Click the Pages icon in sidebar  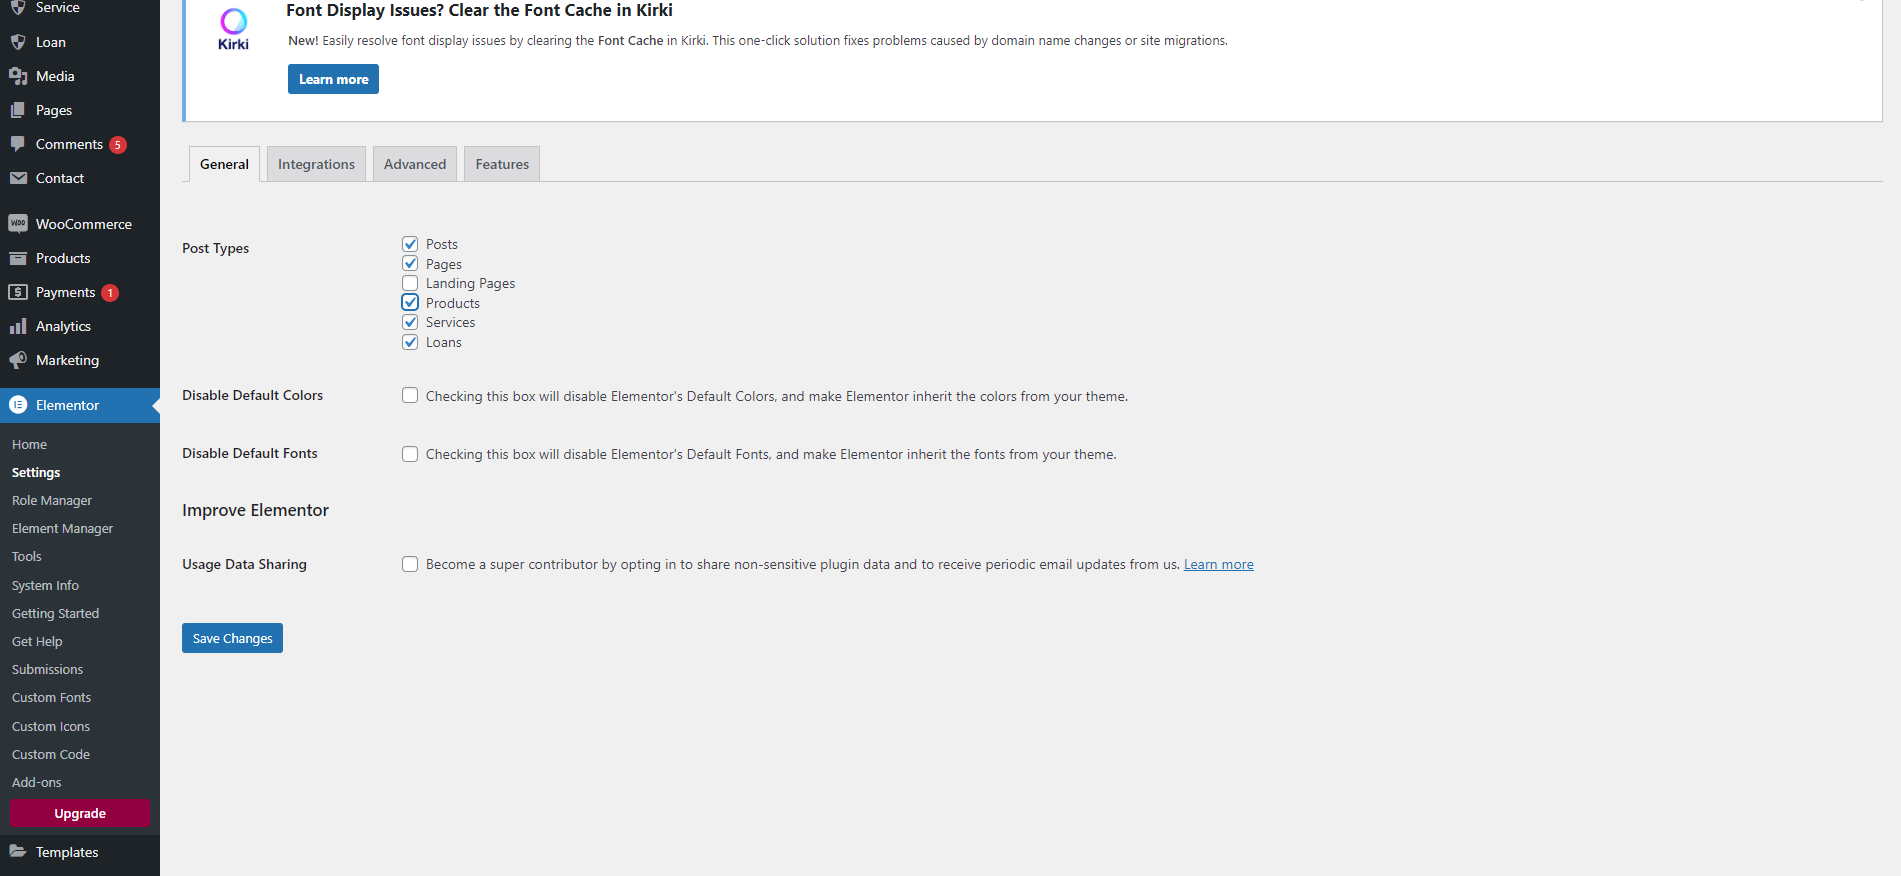click(x=18, y=110)
